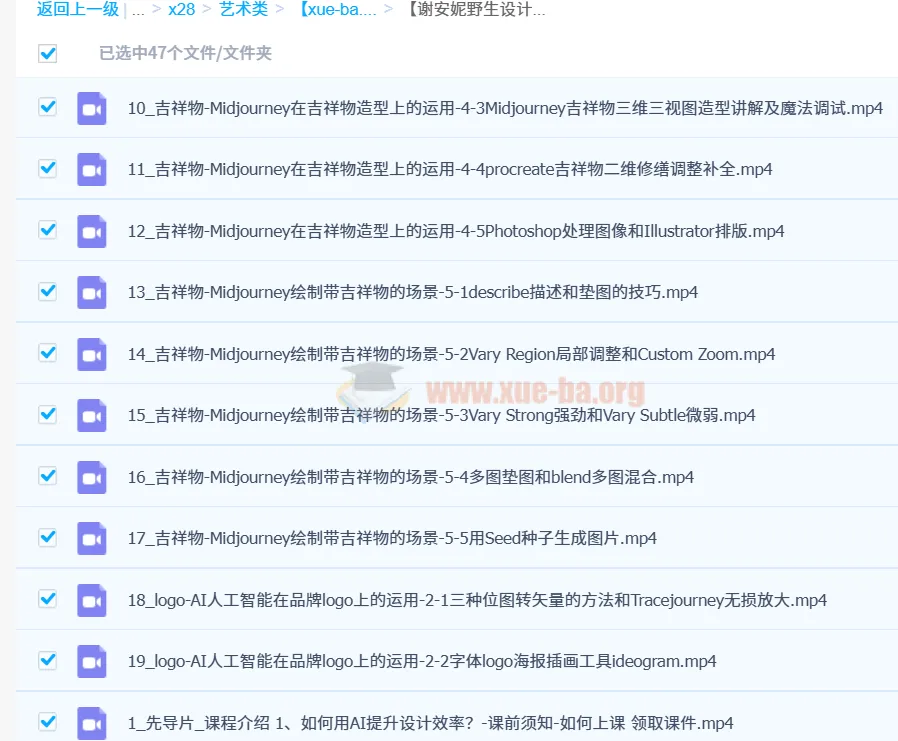Expand the collapsed breadcrumb ellipsis

[138, 10]
